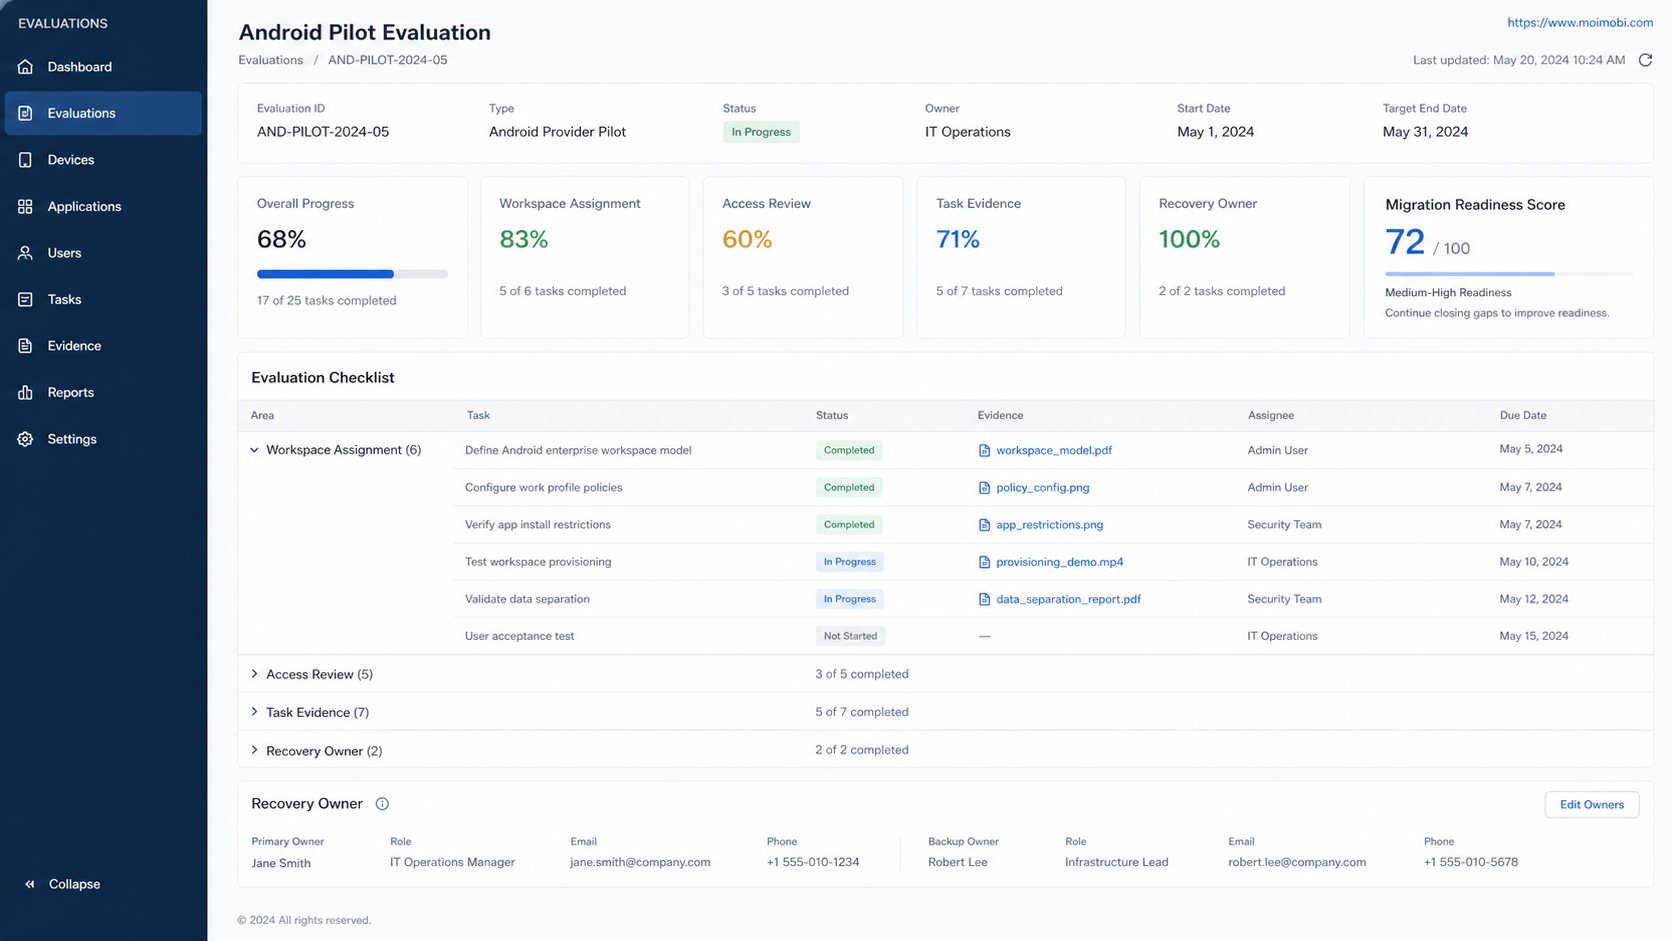Click the Recovery Owner info icon
The width and height of the screenshot is (1672, 941).
[x=382, y=804]
